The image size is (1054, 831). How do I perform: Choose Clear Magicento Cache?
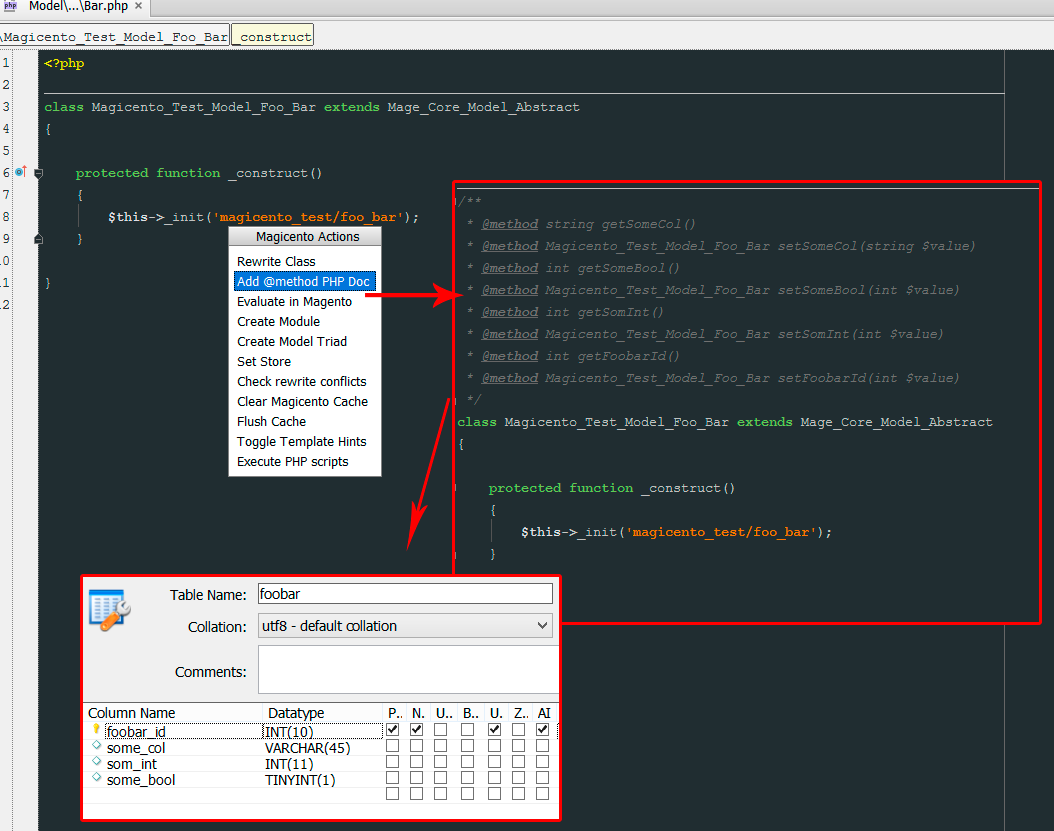(x=305, y=401)
